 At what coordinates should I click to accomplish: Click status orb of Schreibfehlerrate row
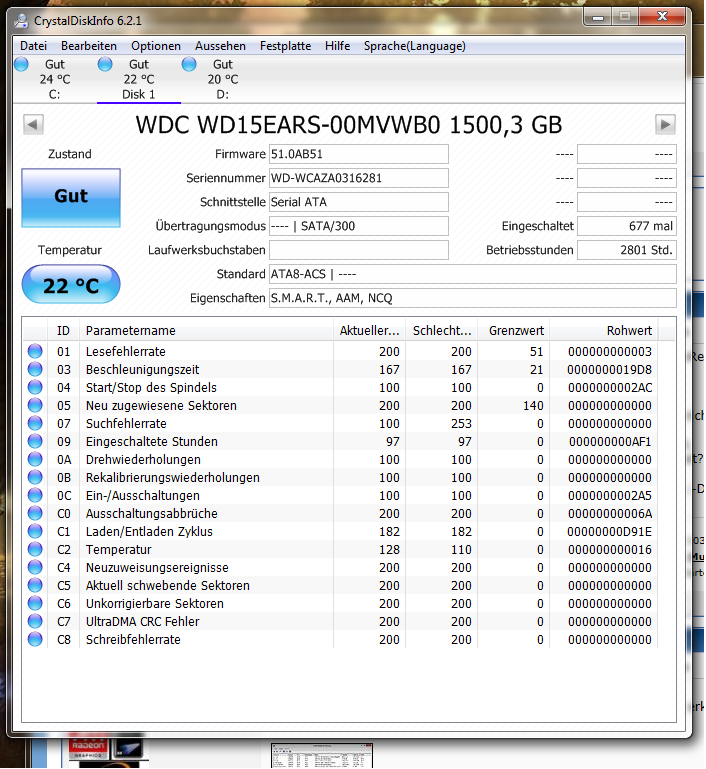pos(35,640)
